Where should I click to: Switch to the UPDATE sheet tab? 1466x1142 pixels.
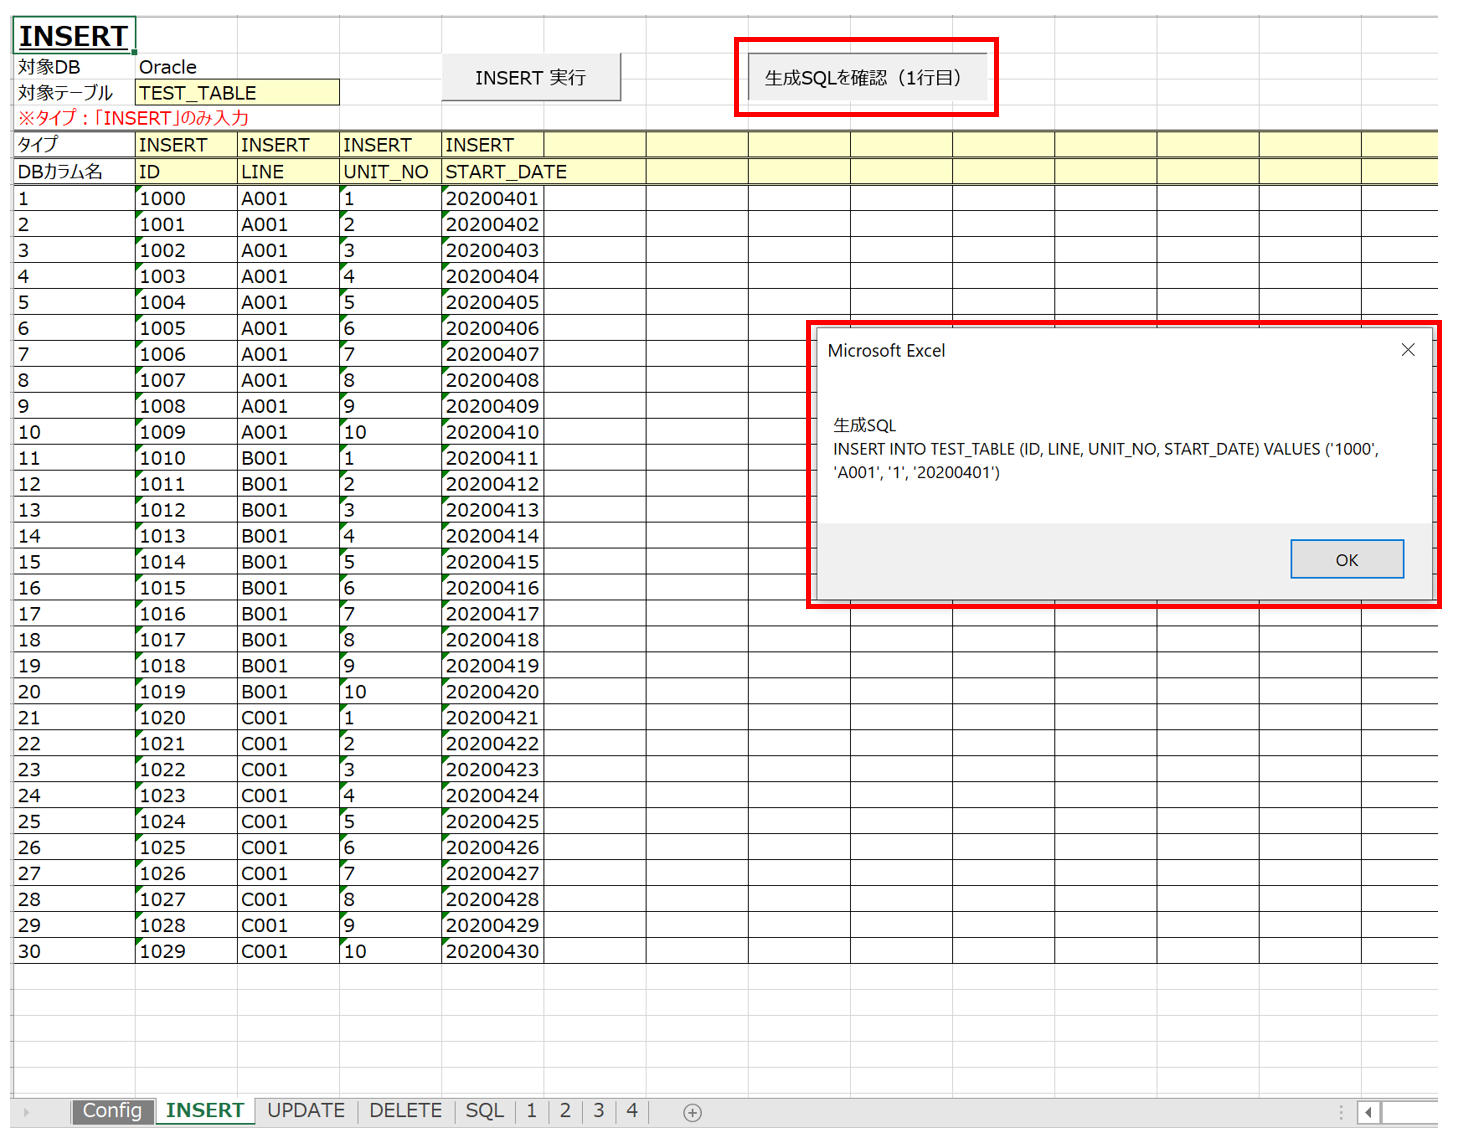[x=306, y=1111]
